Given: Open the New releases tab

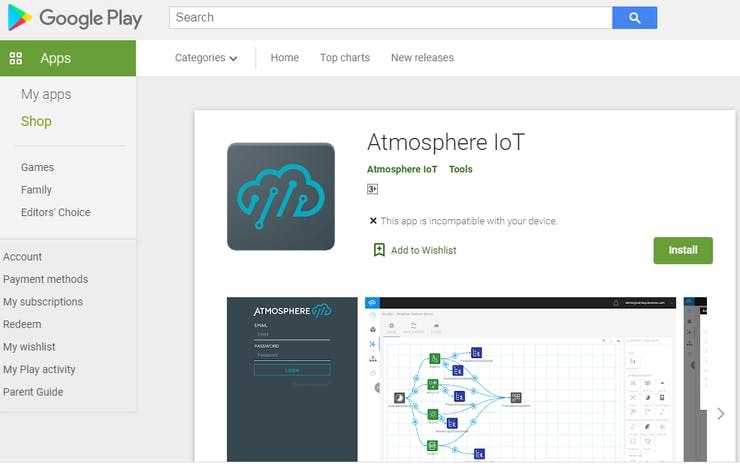Looking at the screenshot, I should (x=422, y=58).
